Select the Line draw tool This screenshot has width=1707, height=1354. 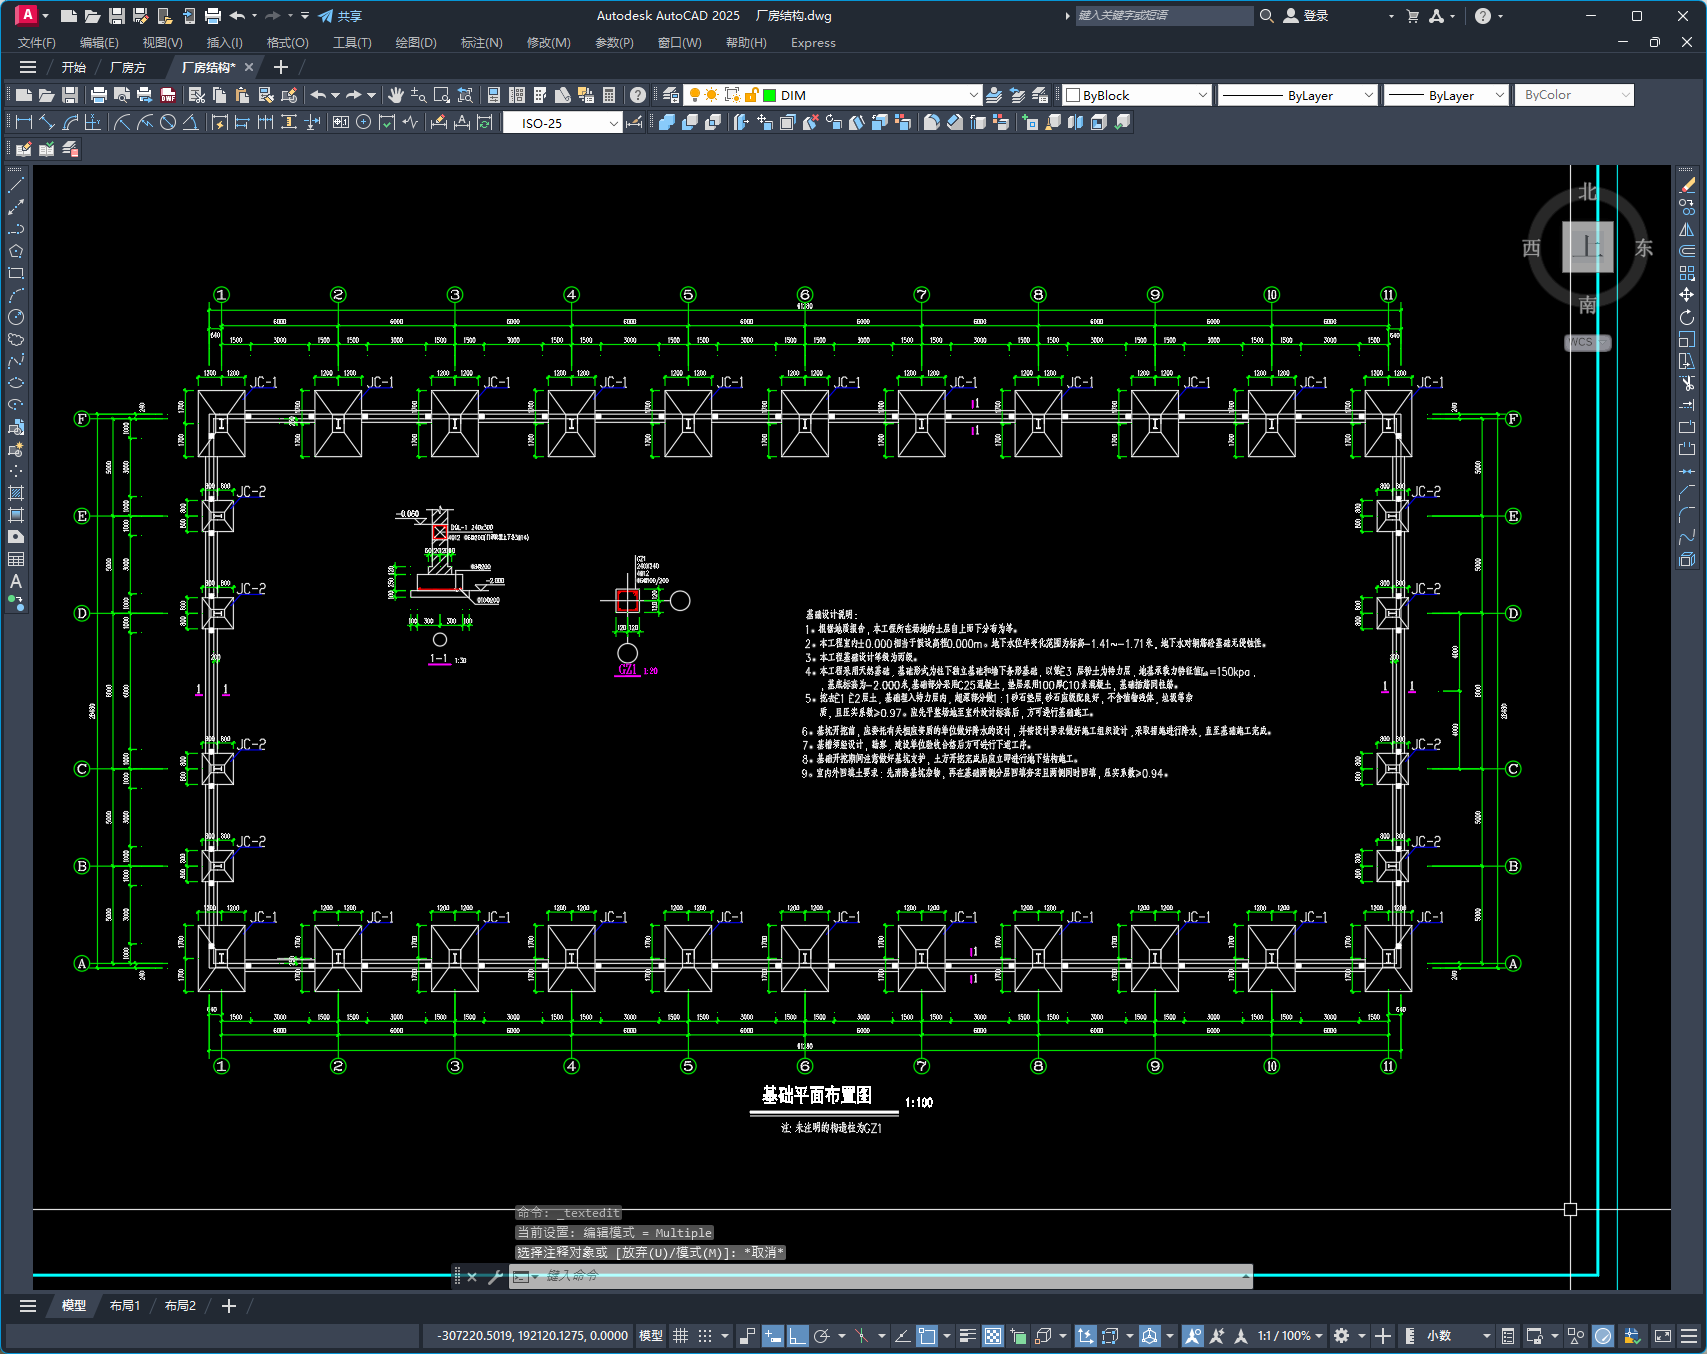click(x=16, y=185)
